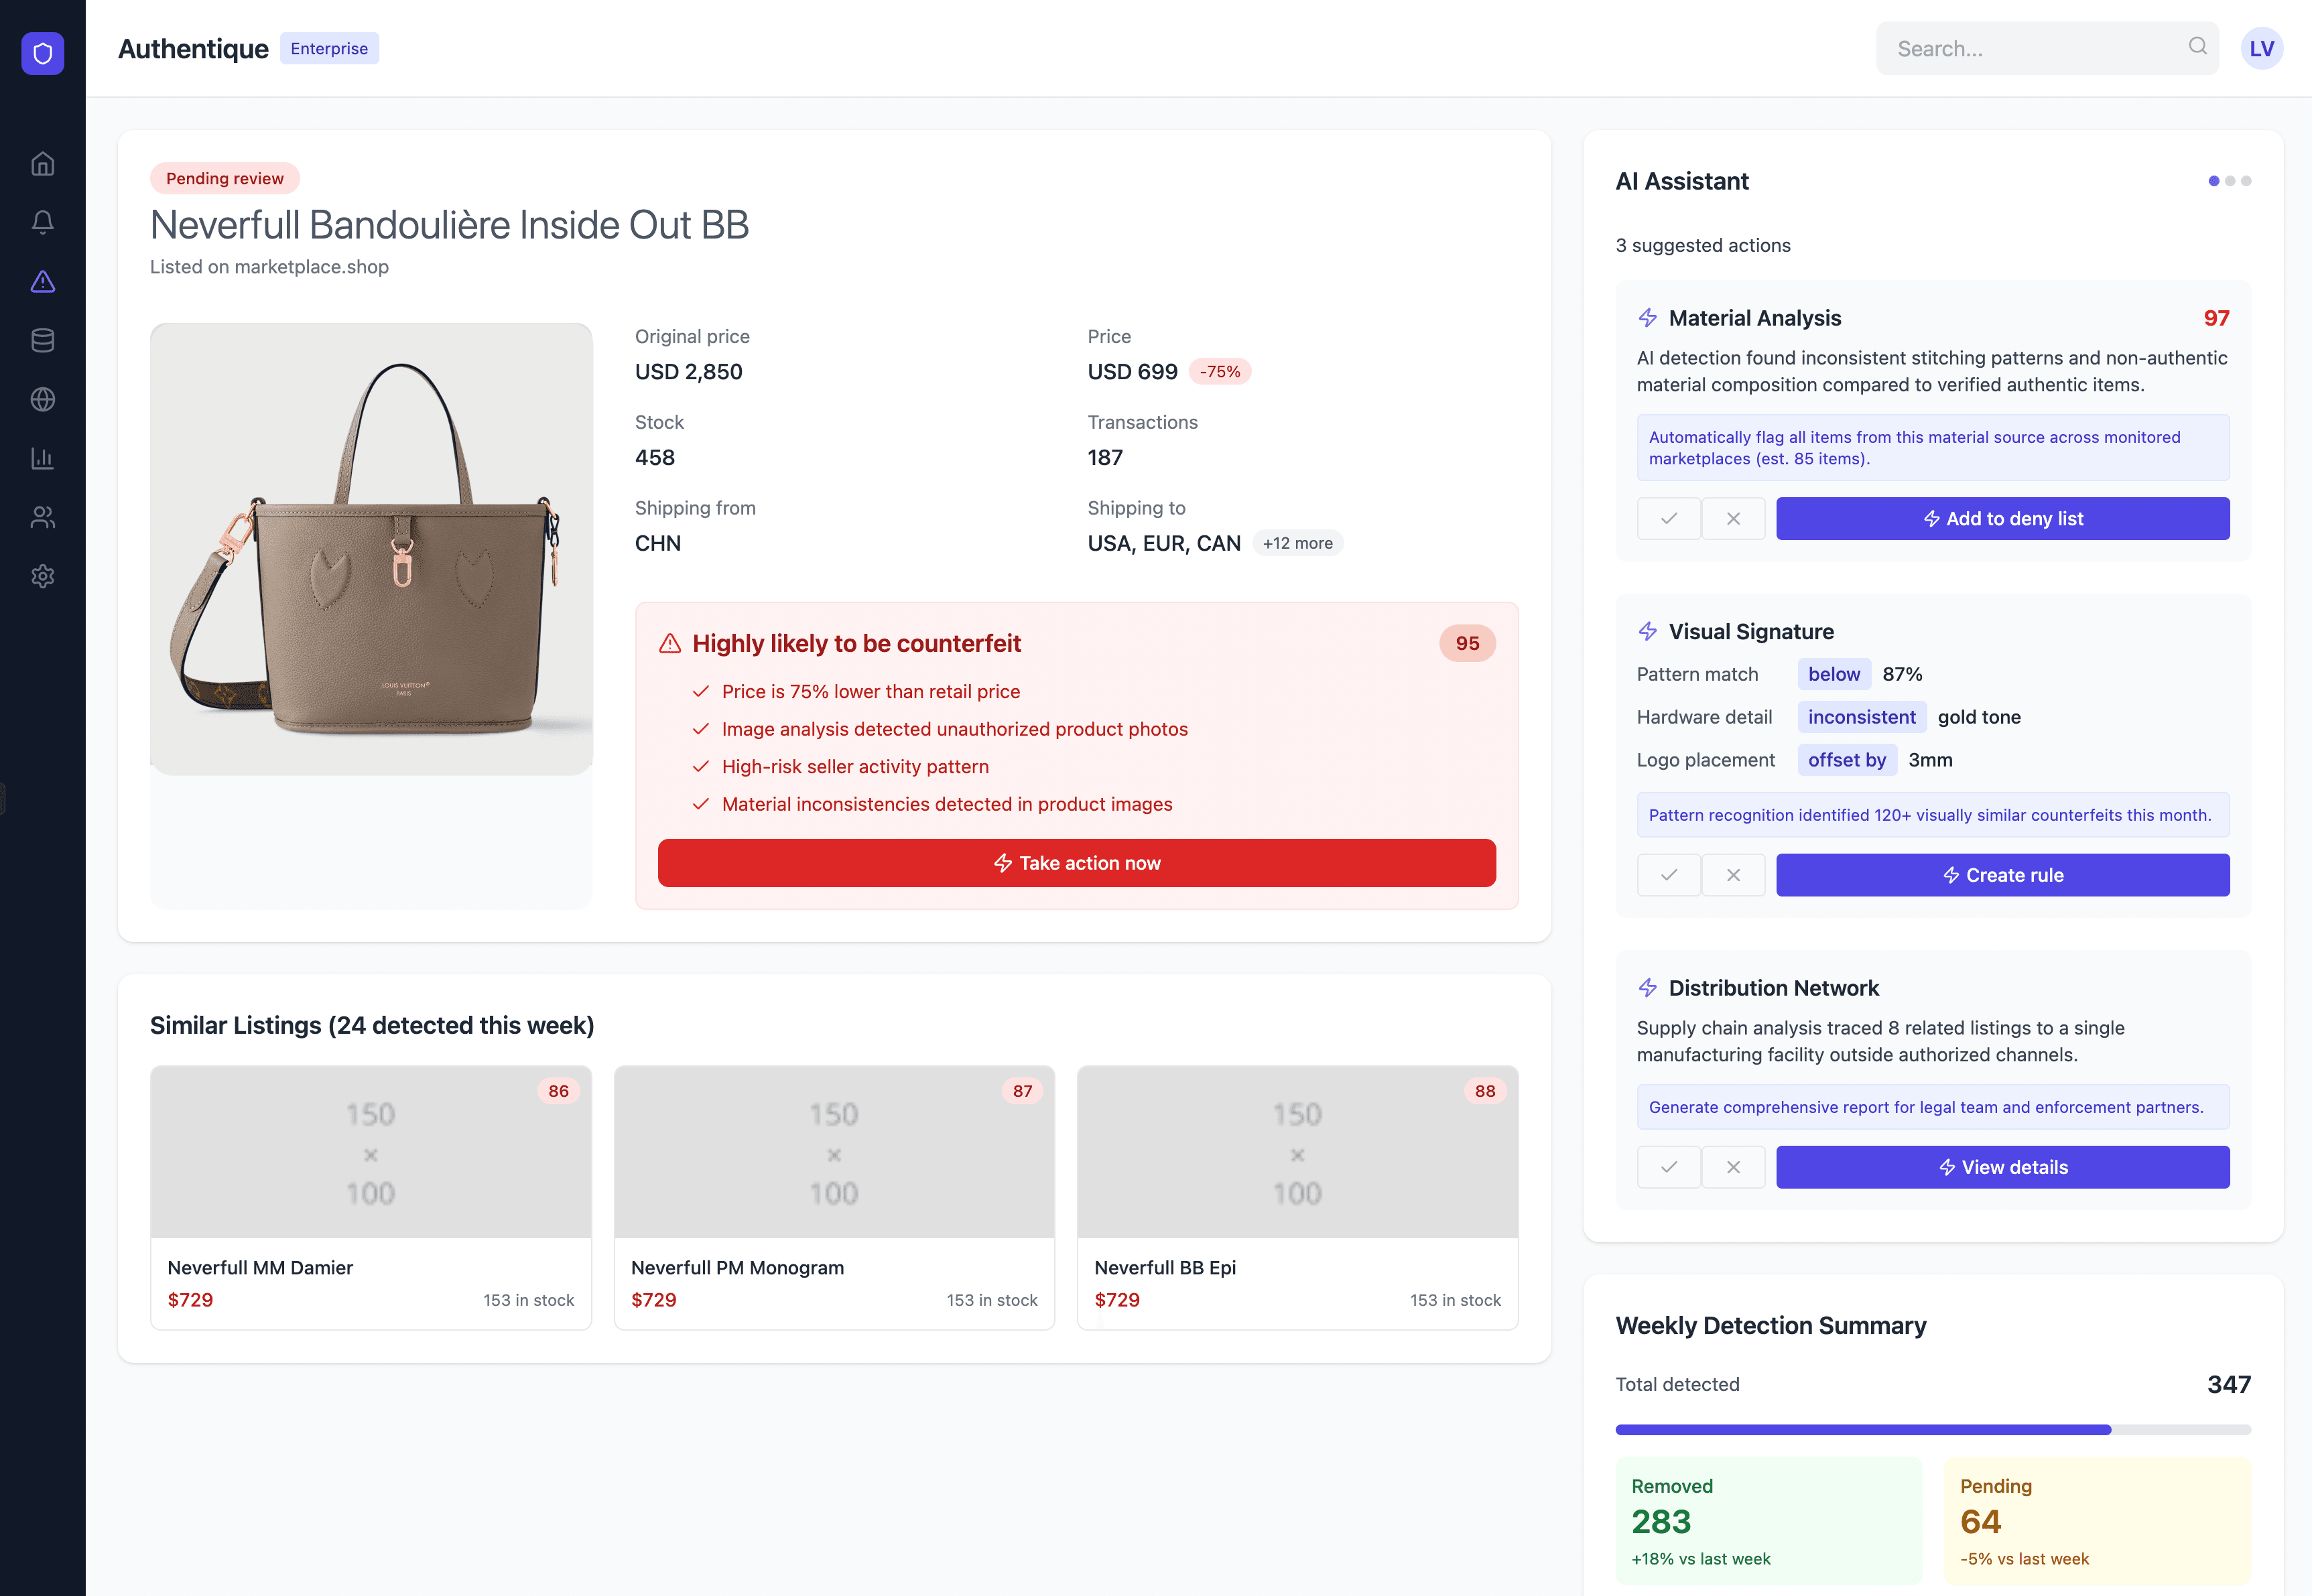Viewport: 2312px width, 1596px height.
Task: Click the Material Analysis 97 score
Action: (2216, 318)
